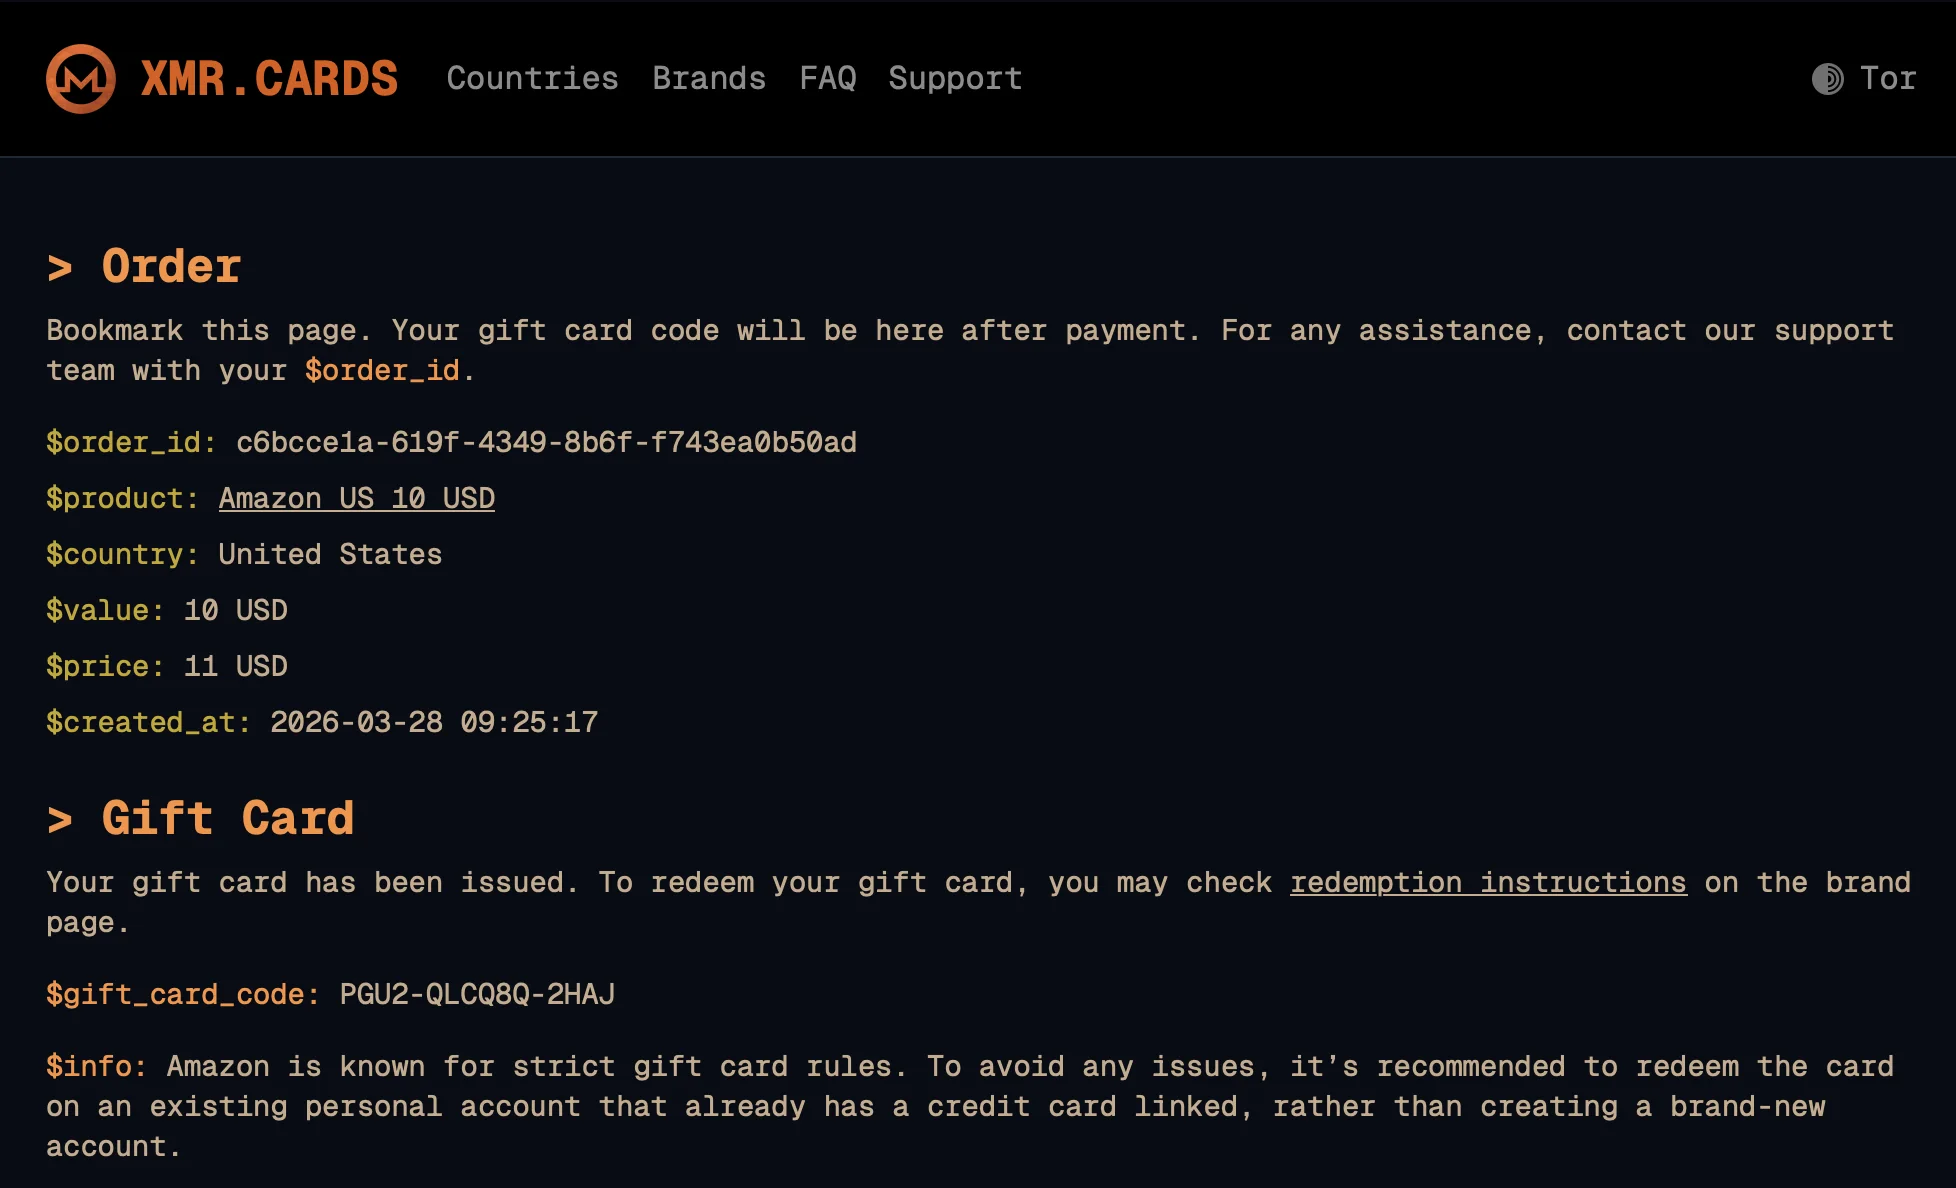Click the $info label about Amazon rules

96,1066
